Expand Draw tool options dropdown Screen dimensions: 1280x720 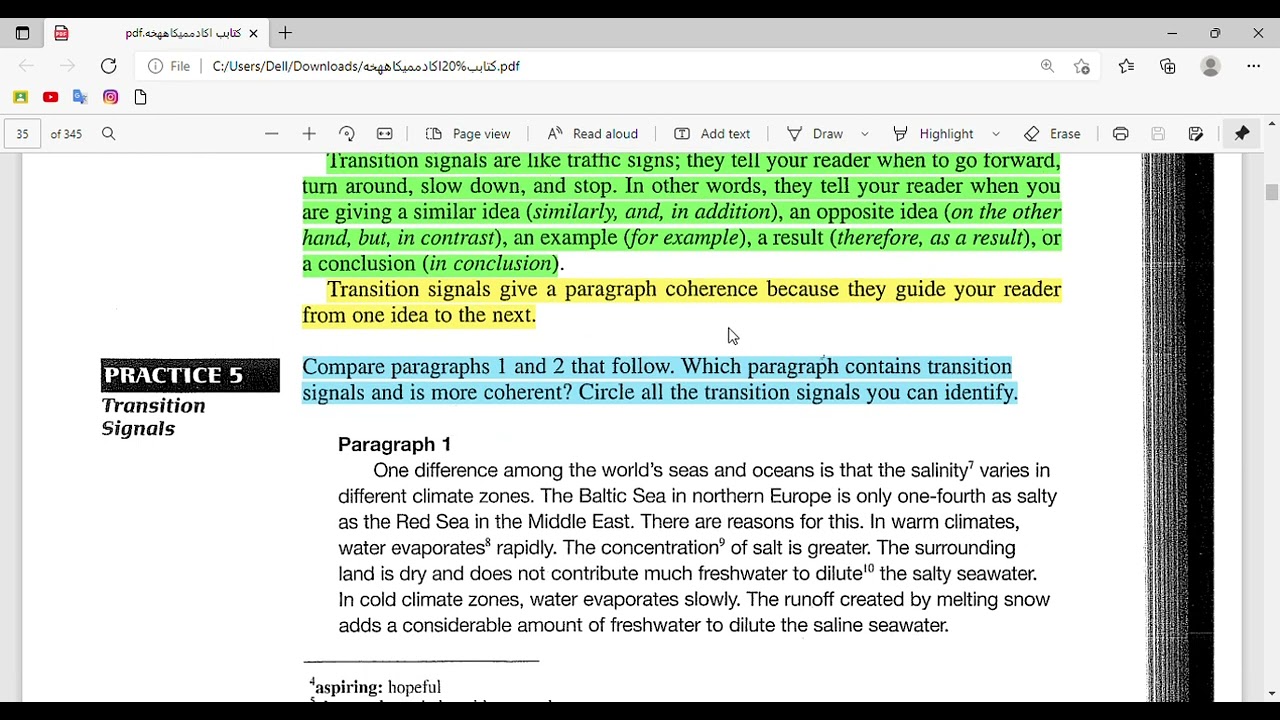click(x=865, y=134)
